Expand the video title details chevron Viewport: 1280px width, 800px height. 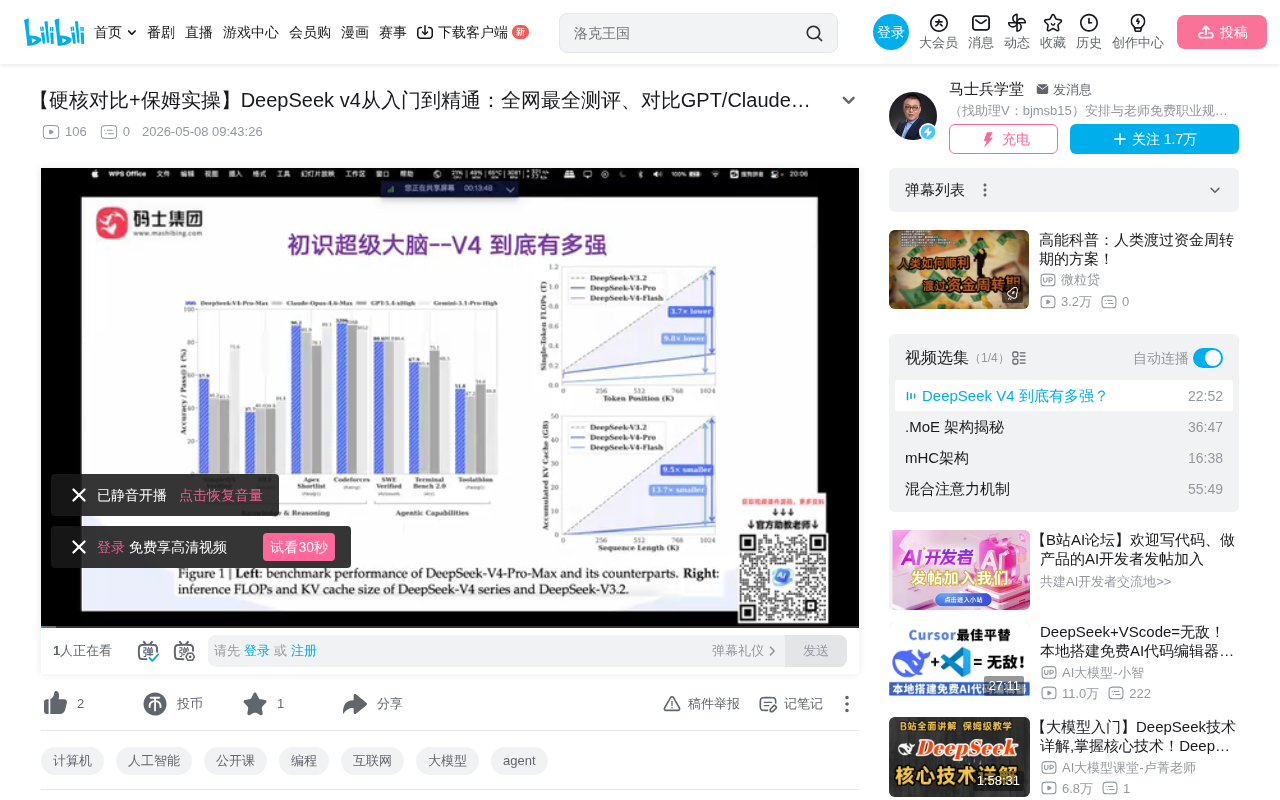coord(849,100)
